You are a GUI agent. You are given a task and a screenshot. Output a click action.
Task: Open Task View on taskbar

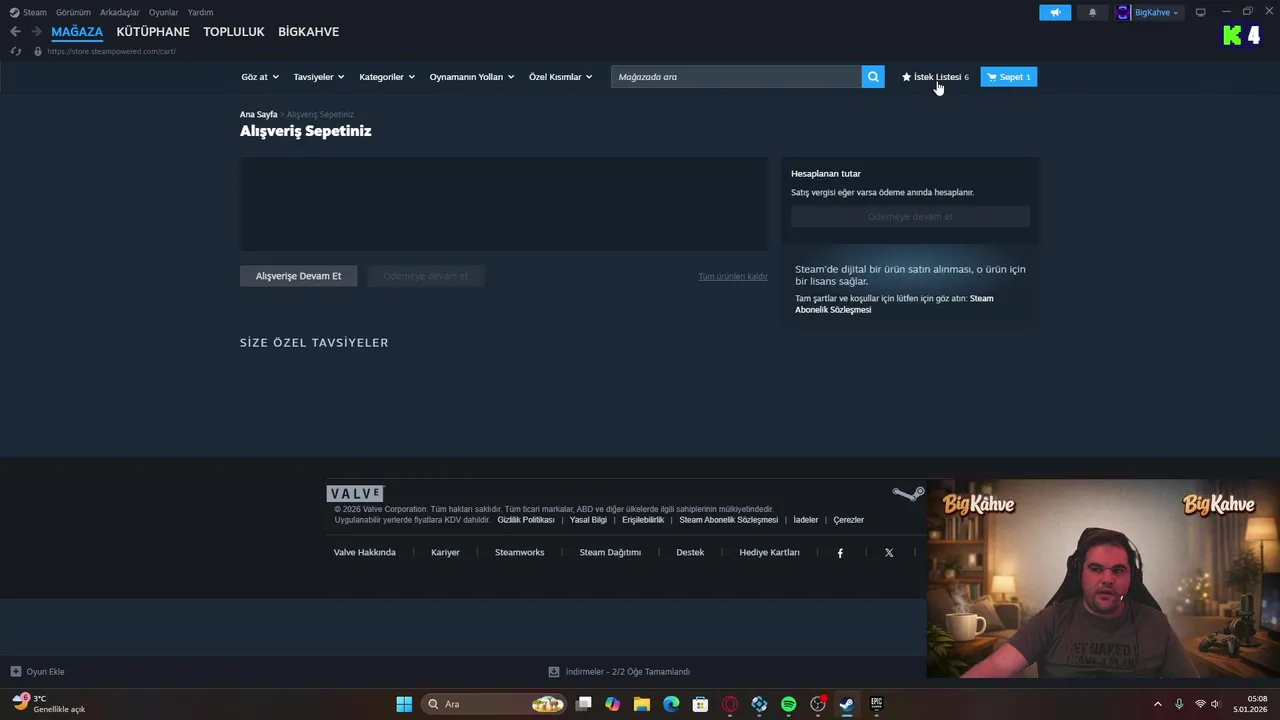click(x=584, y=704)
